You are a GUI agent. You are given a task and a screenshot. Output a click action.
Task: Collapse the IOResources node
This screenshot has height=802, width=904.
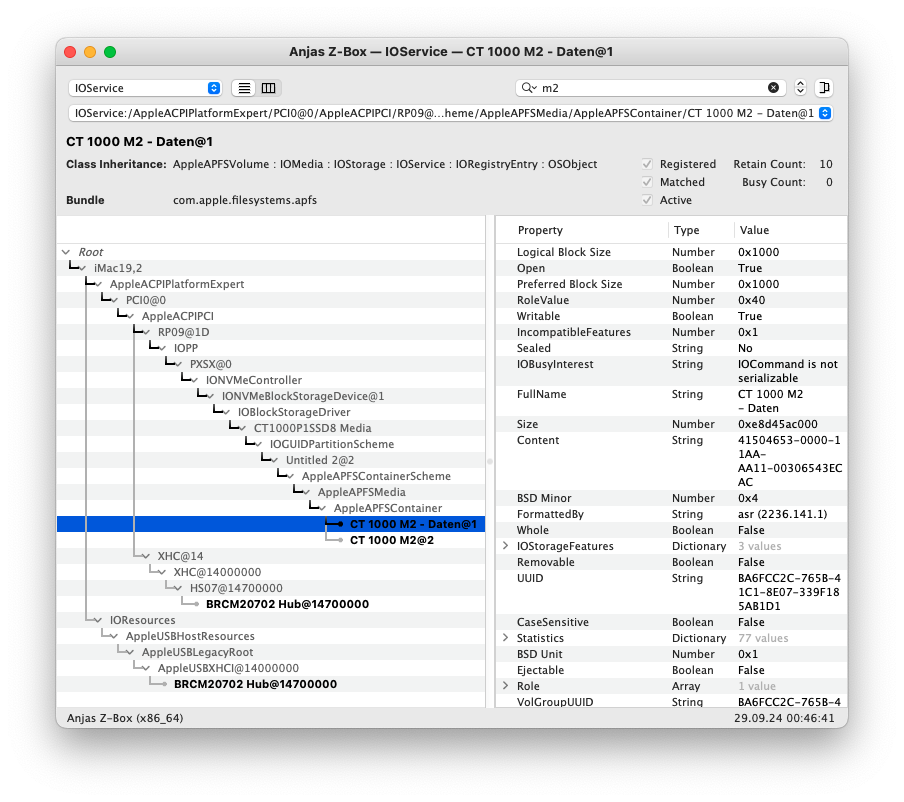(99, 620)
